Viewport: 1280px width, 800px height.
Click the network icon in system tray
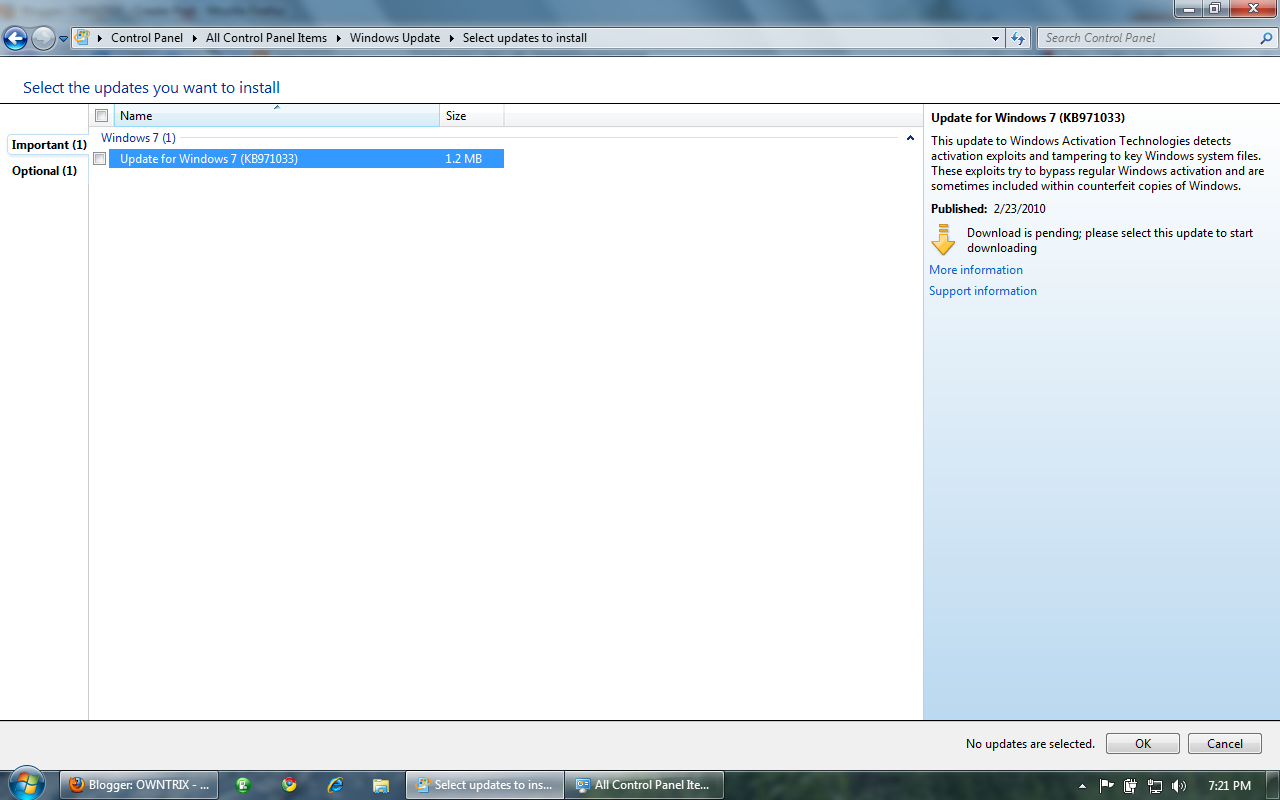pos(1157,785)
